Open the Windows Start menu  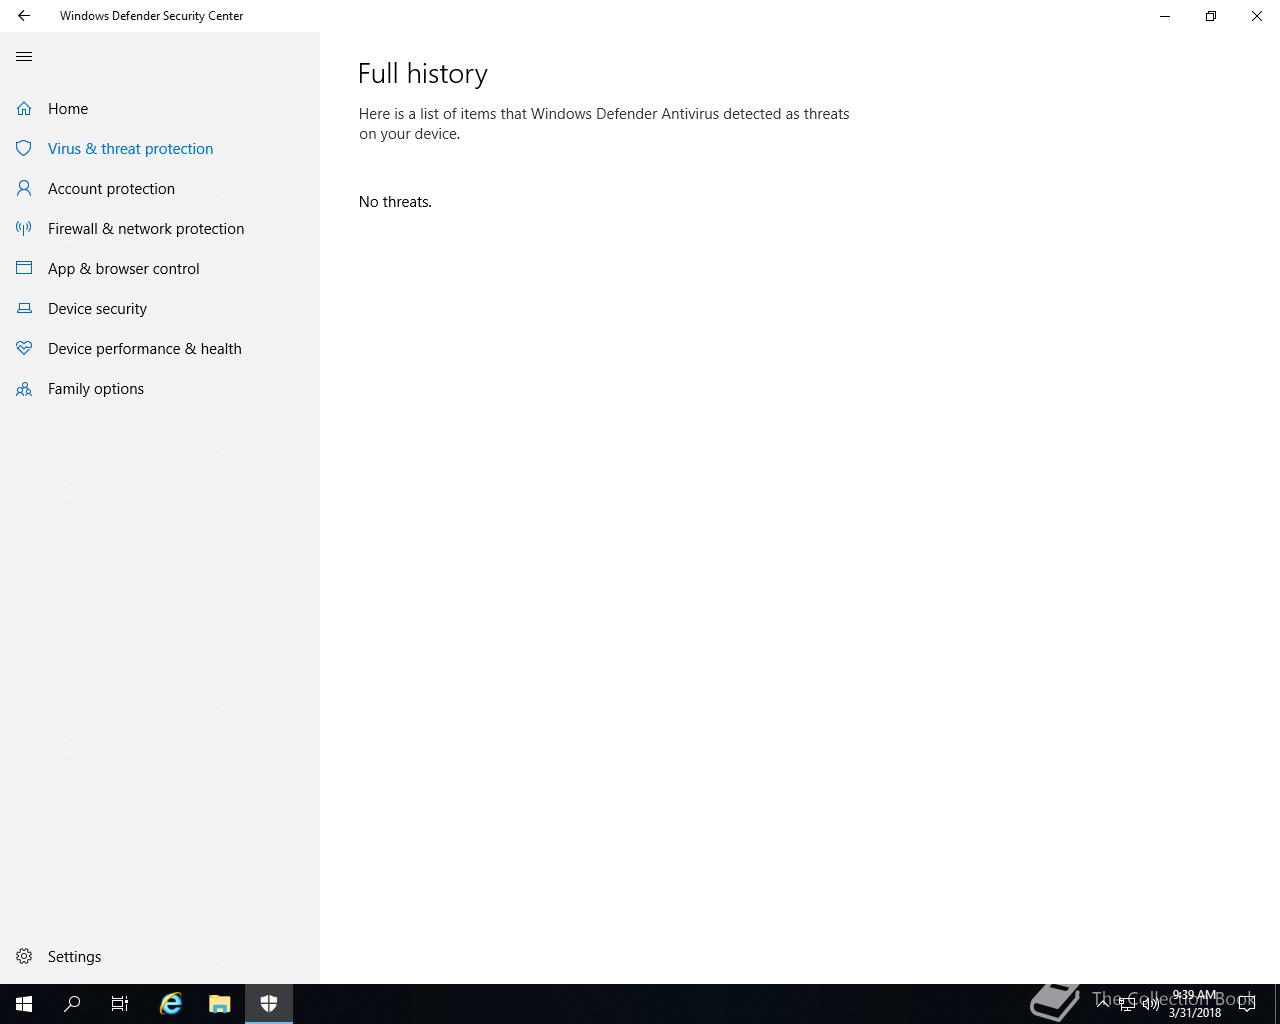click(x=24, y=1004)
